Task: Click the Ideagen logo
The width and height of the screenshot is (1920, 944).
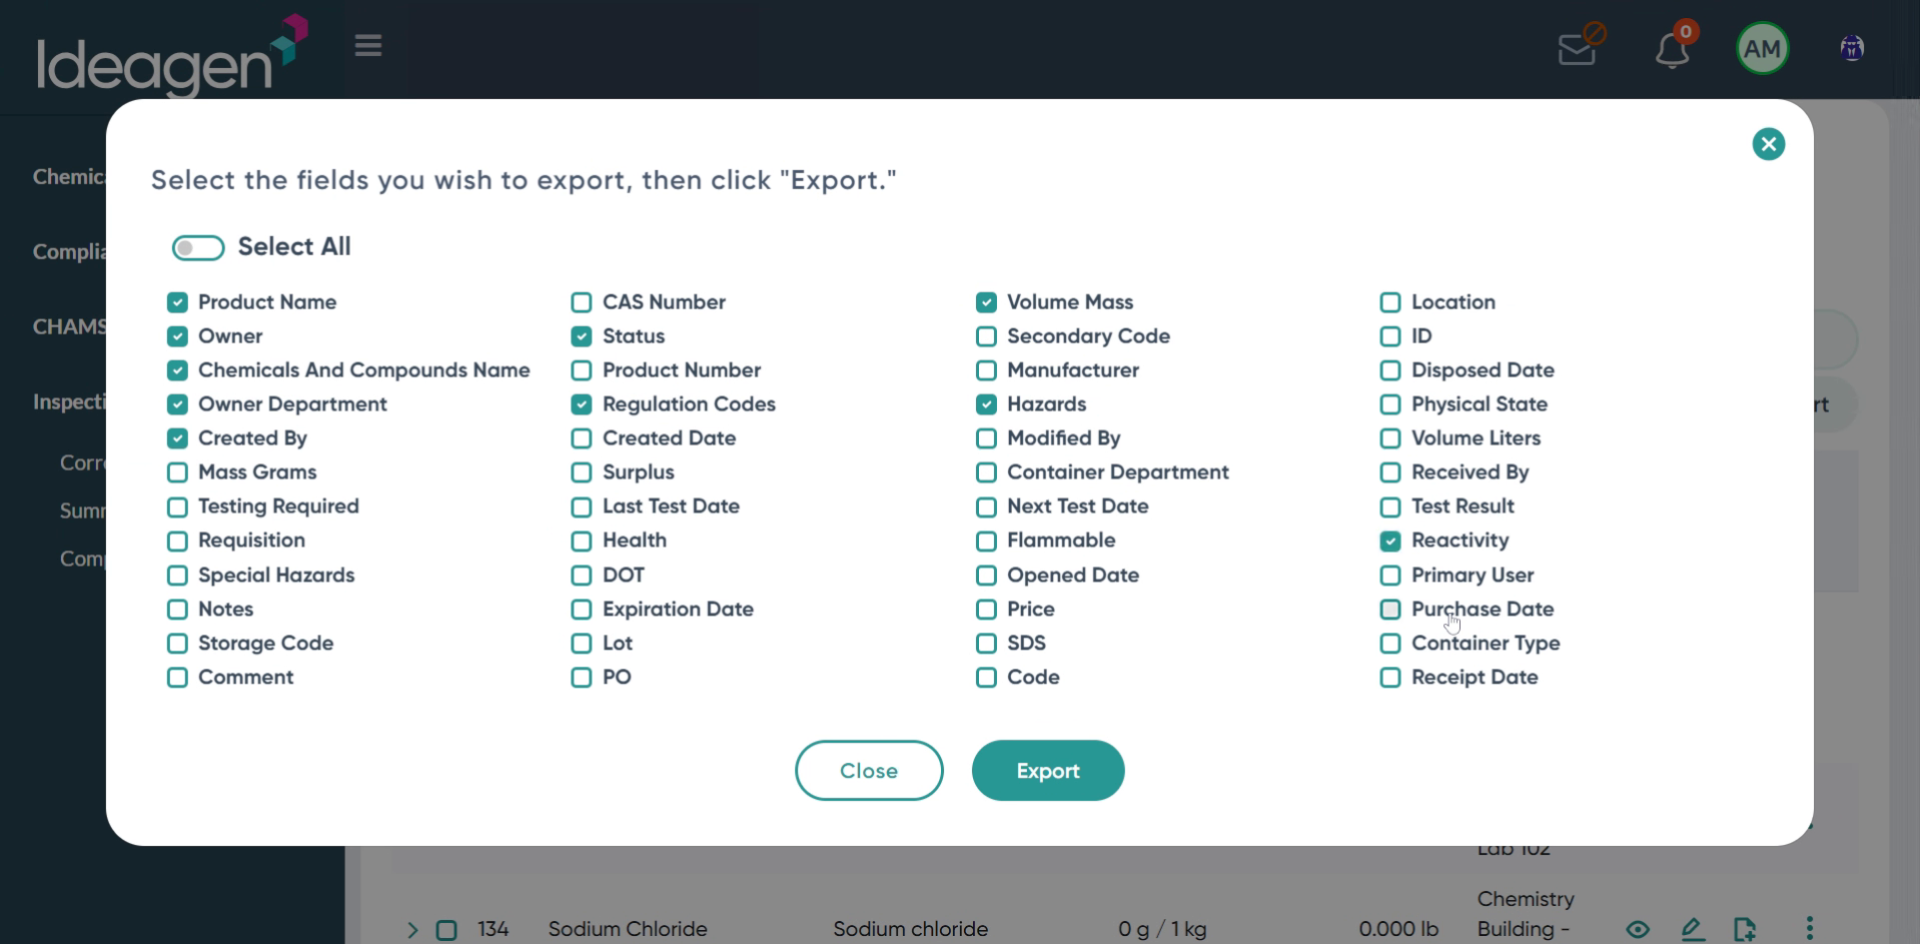Action: coord(172,55)
